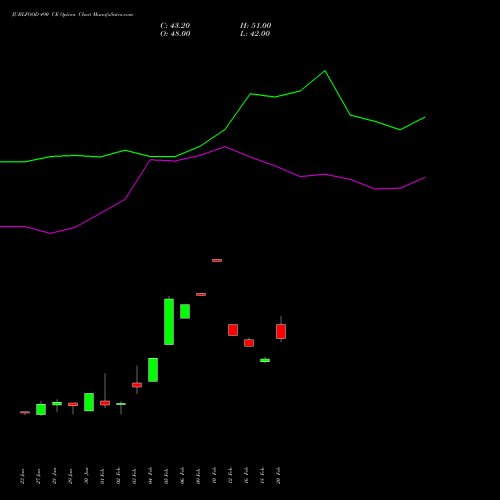
Task: Click the 01 Feb date axis label
Action: [102, 476]
